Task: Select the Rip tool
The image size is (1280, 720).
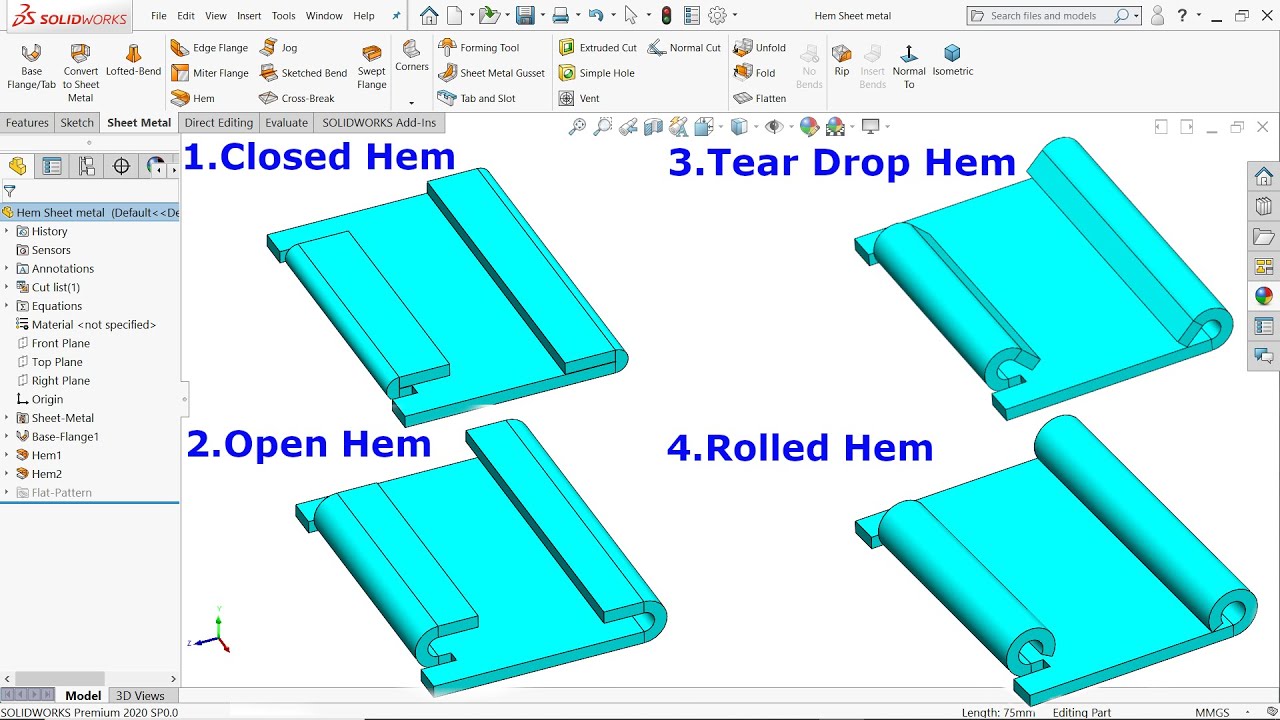Action: click(842, 61)
